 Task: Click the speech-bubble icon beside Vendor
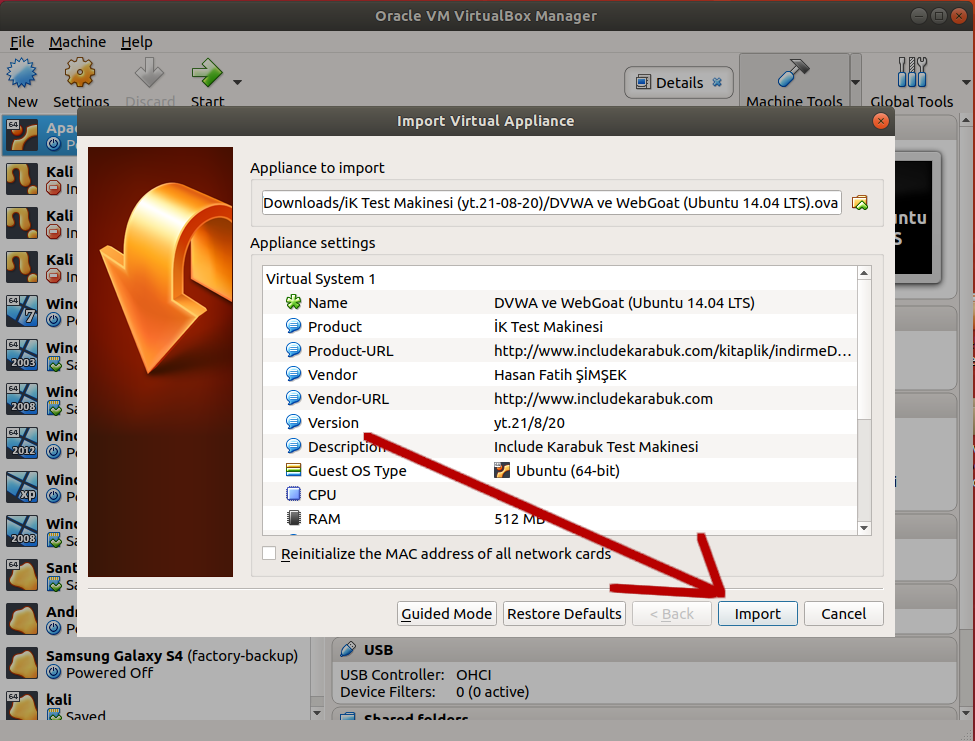[x=293, y=374]
